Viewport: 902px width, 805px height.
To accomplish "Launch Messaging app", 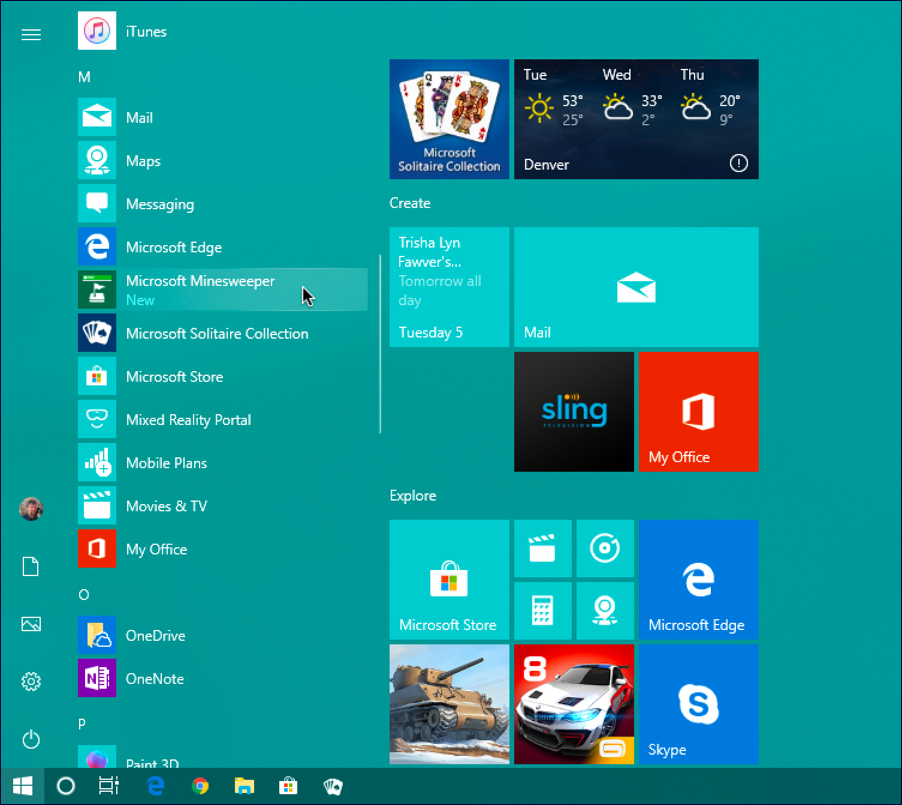I will tap(223, 204).
